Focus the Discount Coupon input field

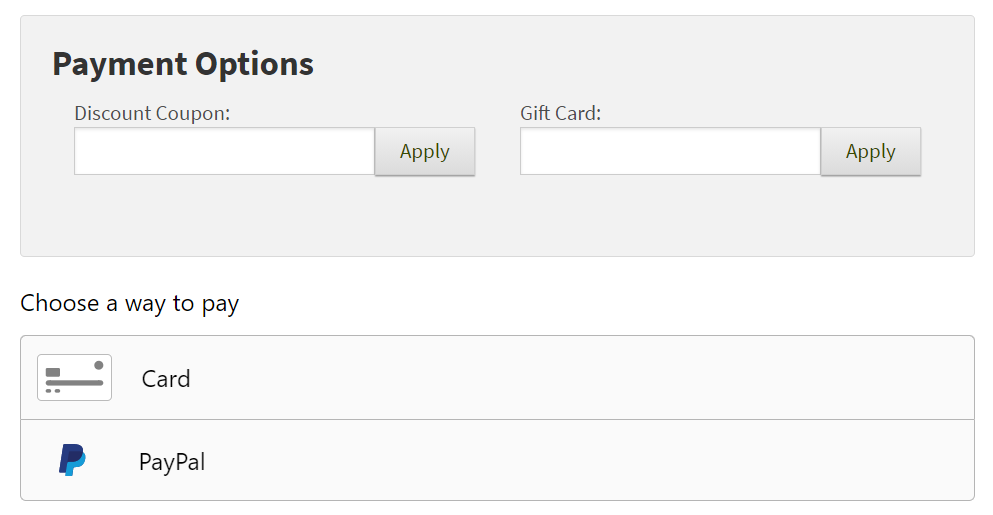tap(224, 151)
